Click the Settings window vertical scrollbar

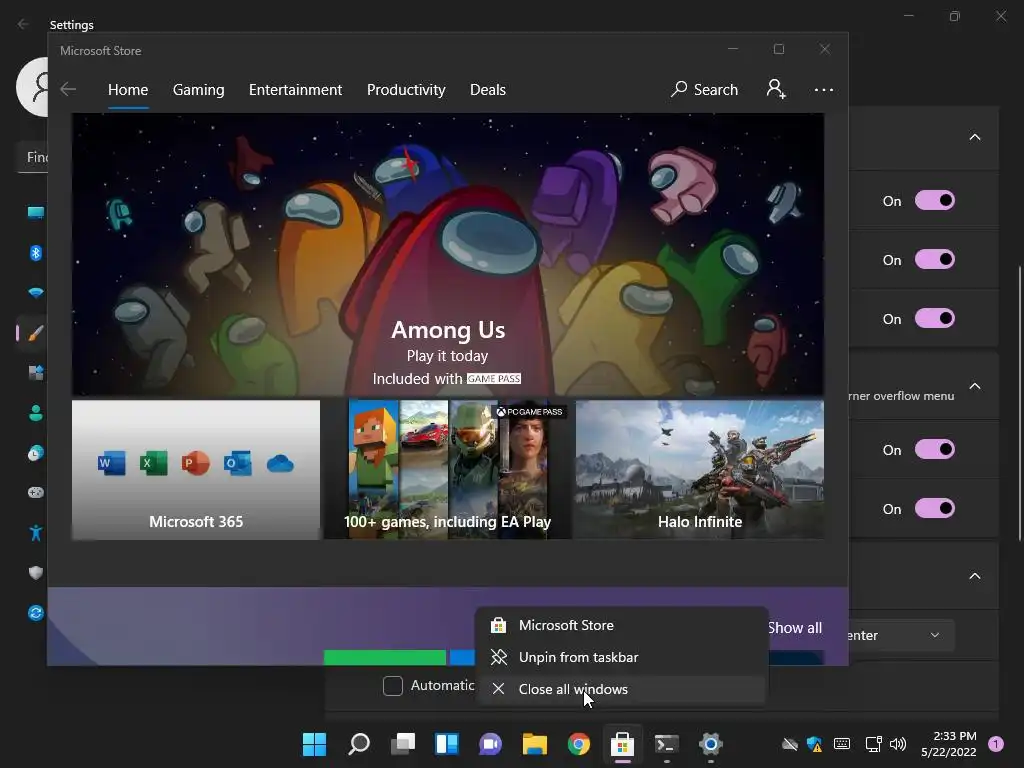pyautogui.click(x=1019, y=403)
